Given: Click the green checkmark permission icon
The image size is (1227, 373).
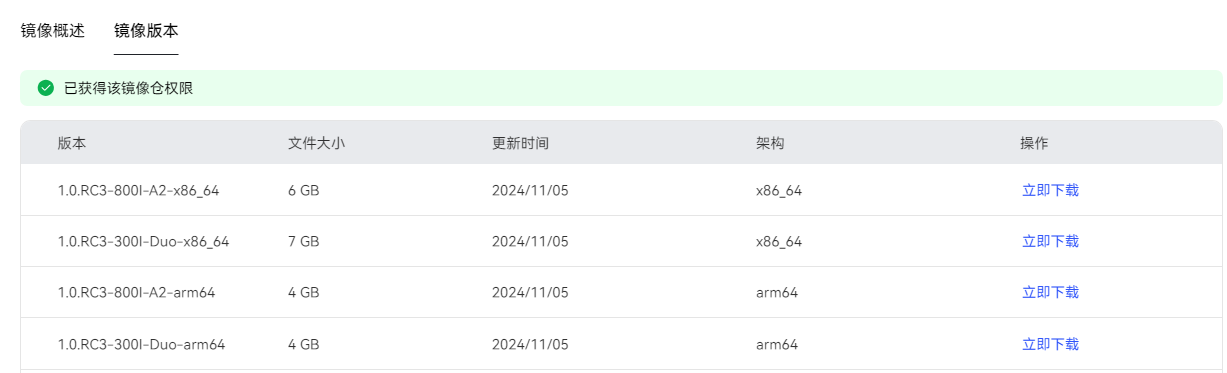Looking at the screenshot, I should (45, 88).
